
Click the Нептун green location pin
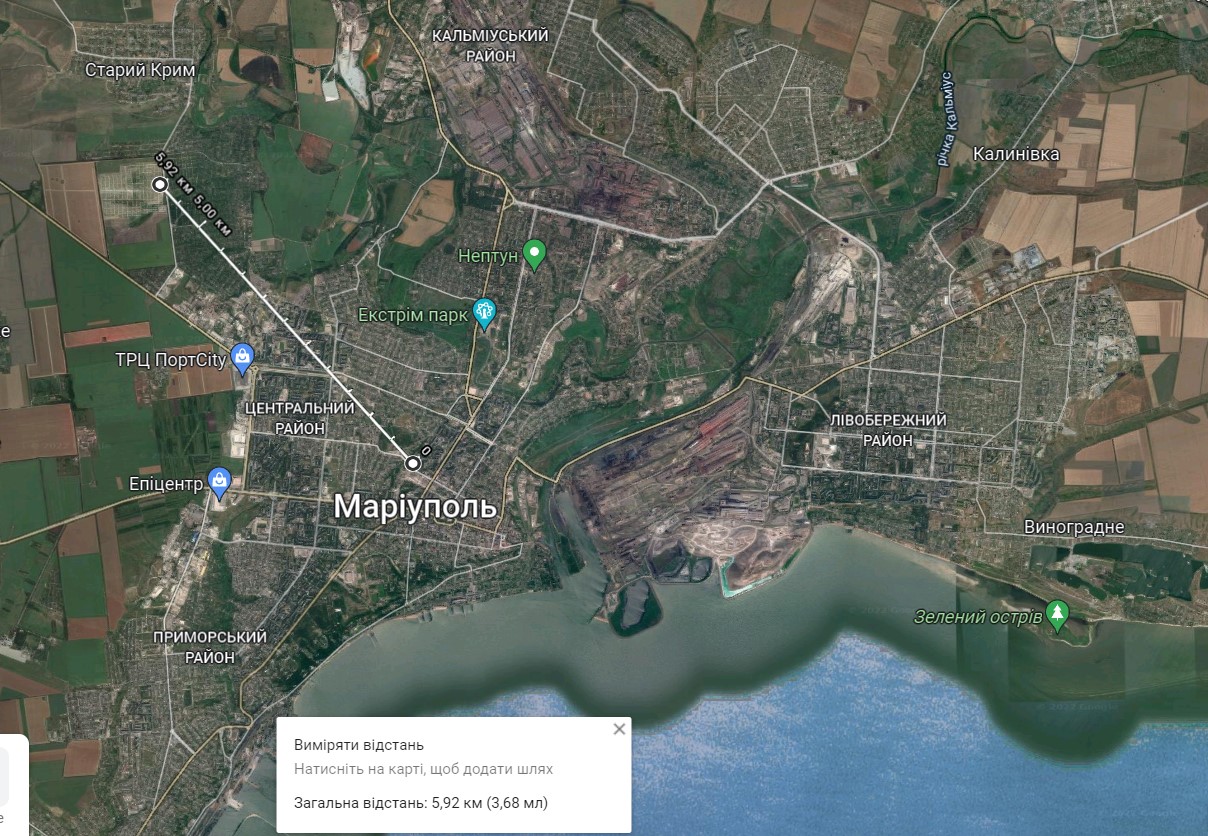pyautogui.click(x=535, y=255)
